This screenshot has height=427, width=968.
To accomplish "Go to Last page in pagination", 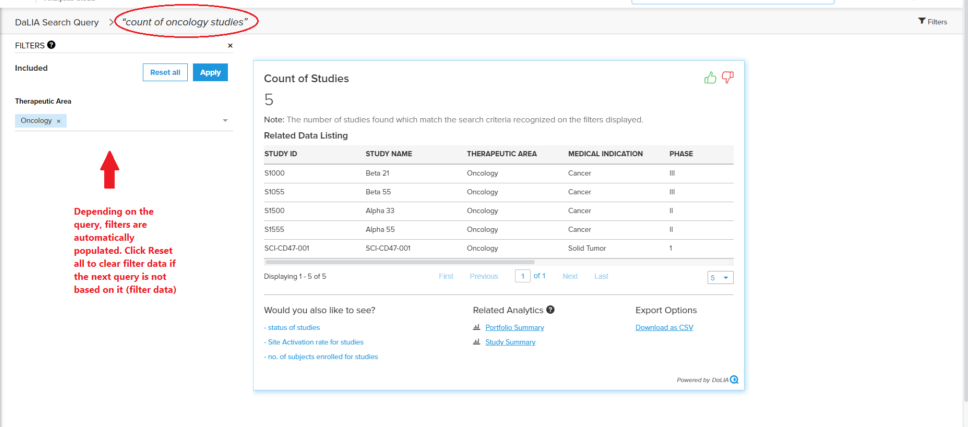I will pos(601,276).
